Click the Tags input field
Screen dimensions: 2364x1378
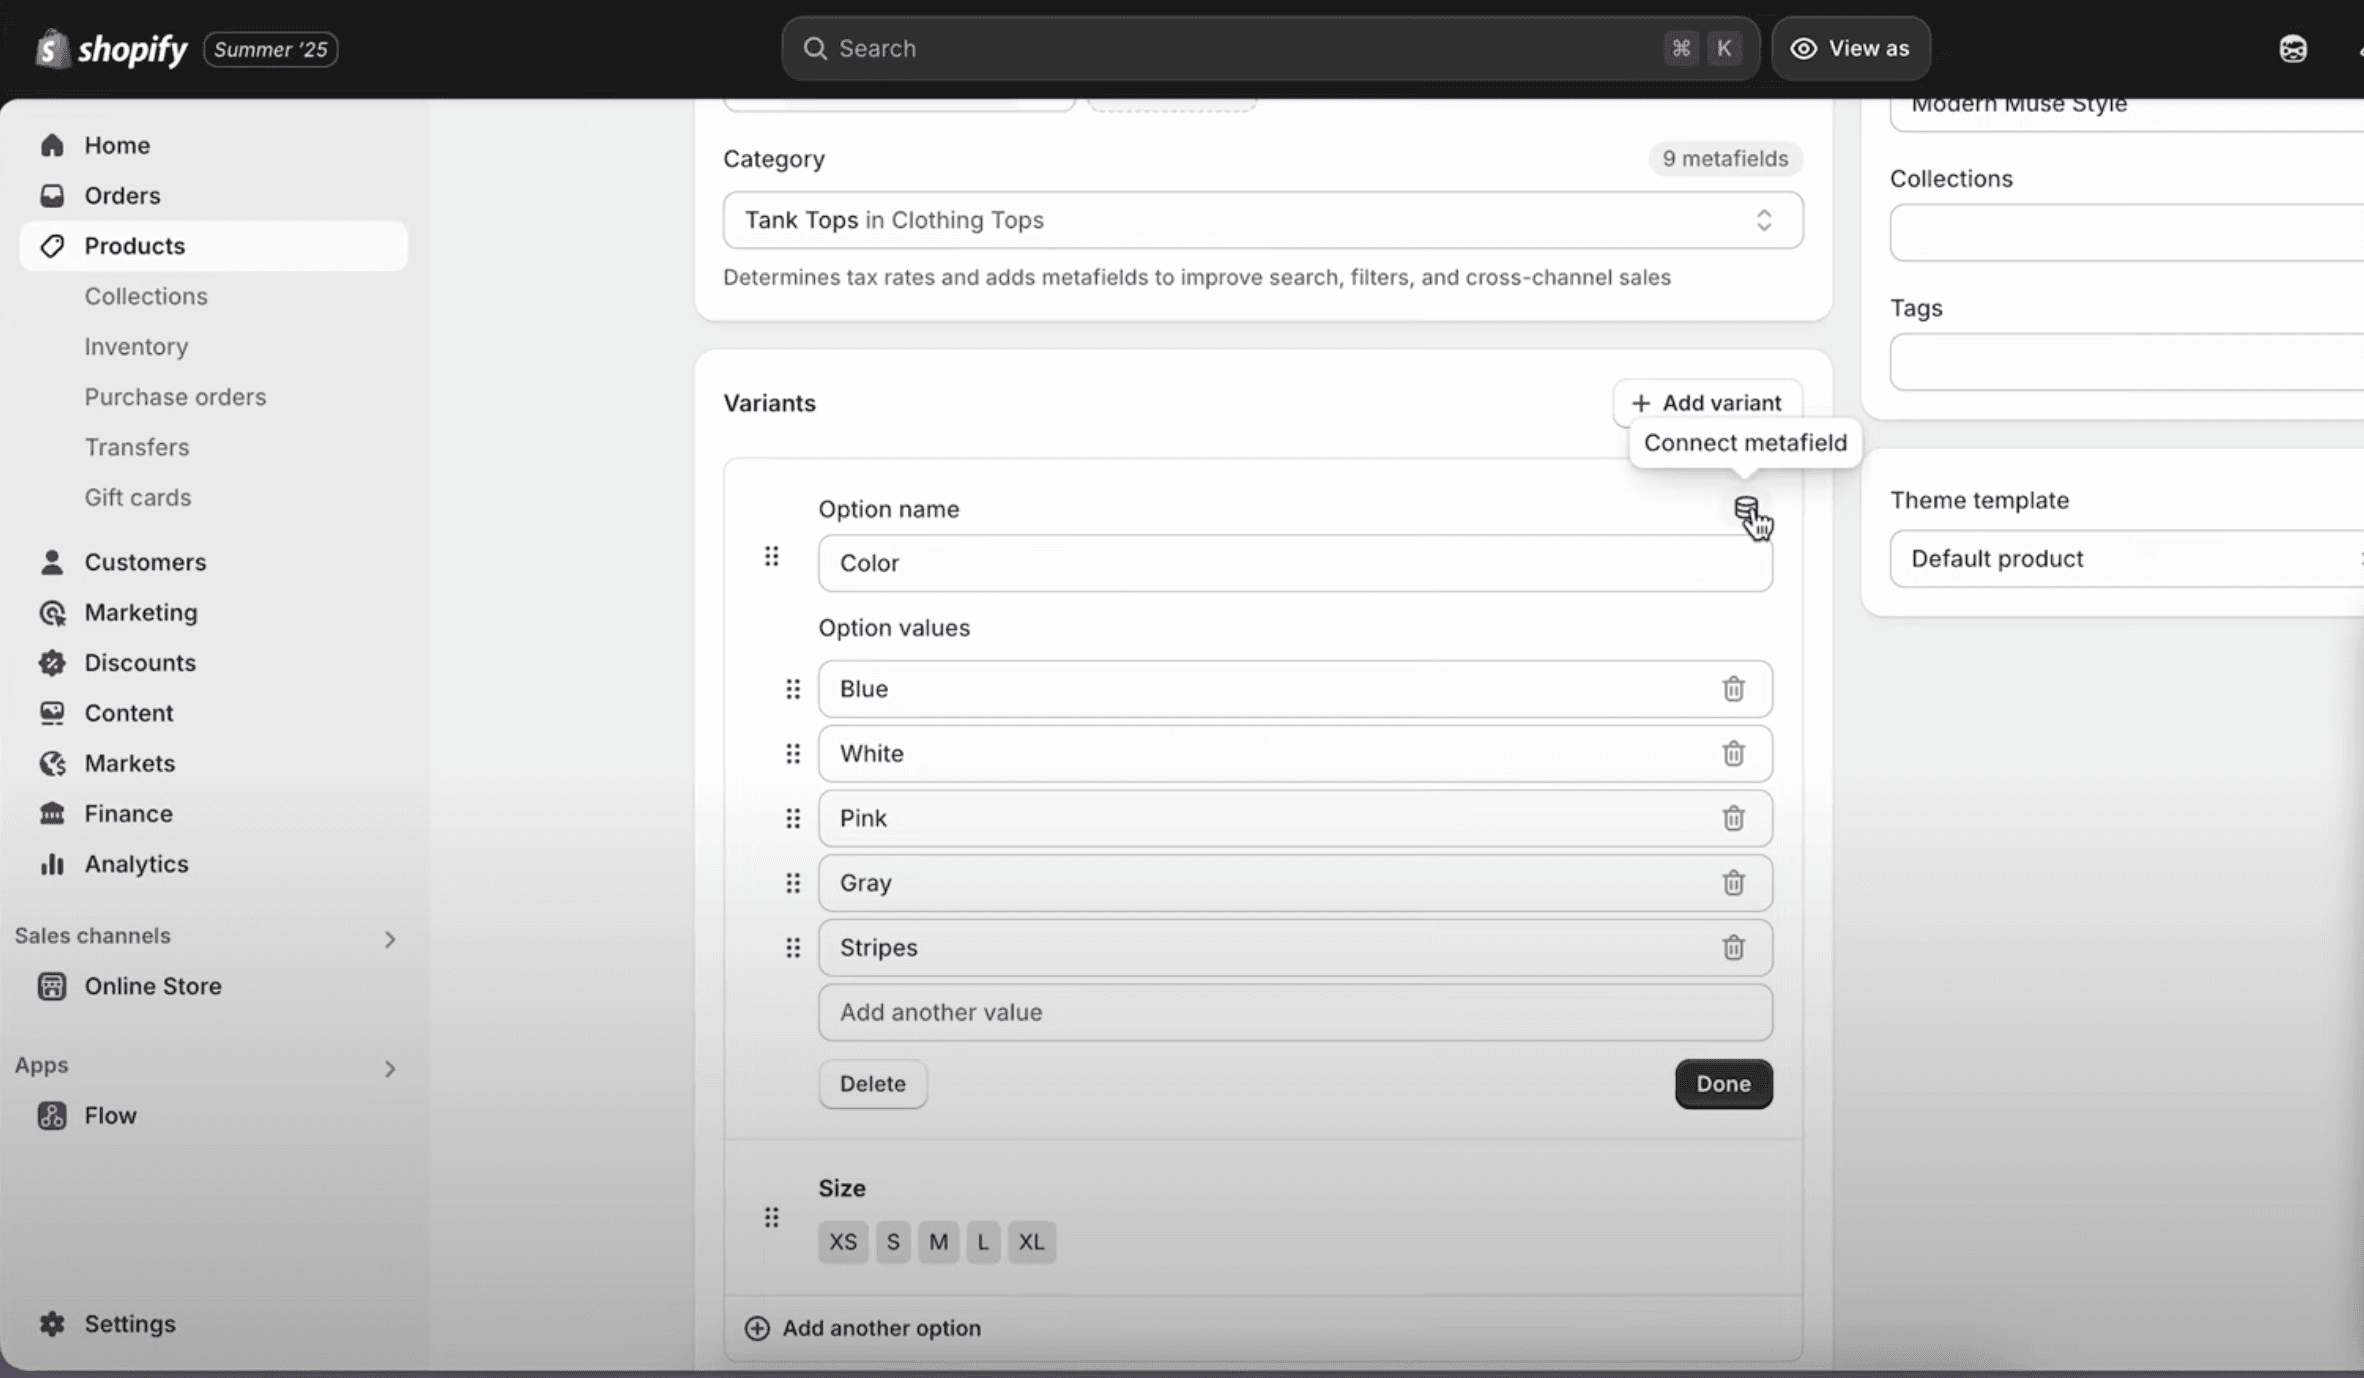coord(2127,361)
